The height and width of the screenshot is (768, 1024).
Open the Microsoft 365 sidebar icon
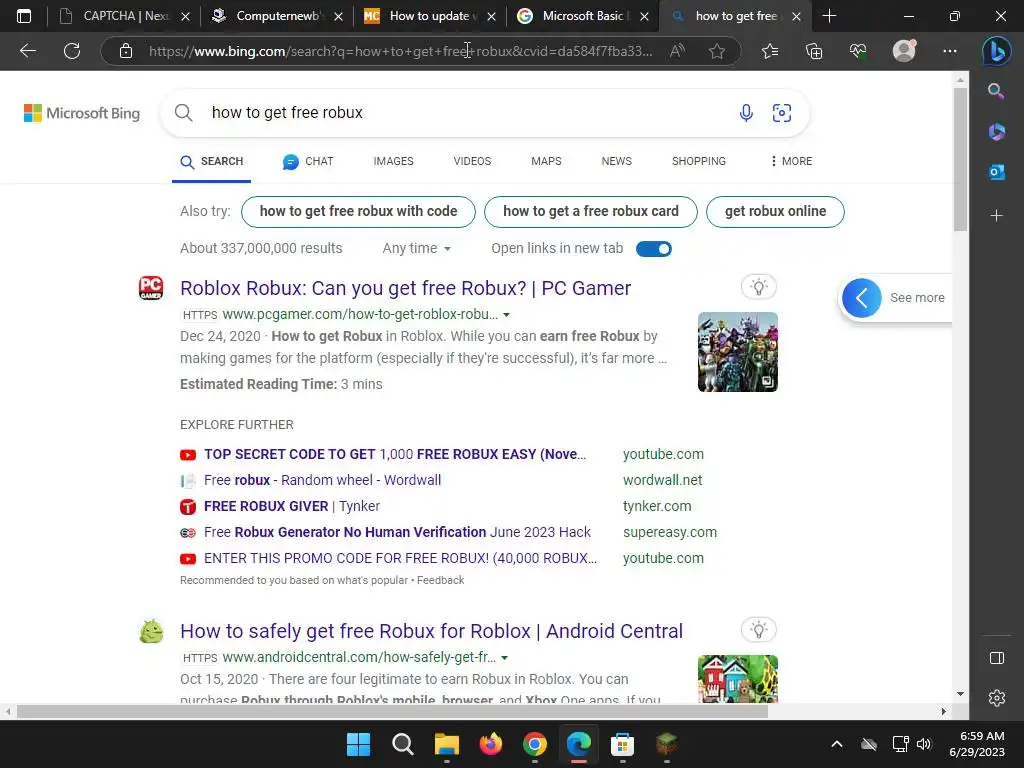[x=996, y=132]
